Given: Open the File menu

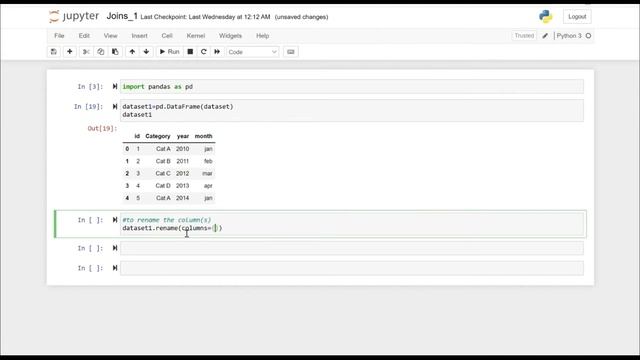Looking at the screenshot, I should [x=59, y=36].
